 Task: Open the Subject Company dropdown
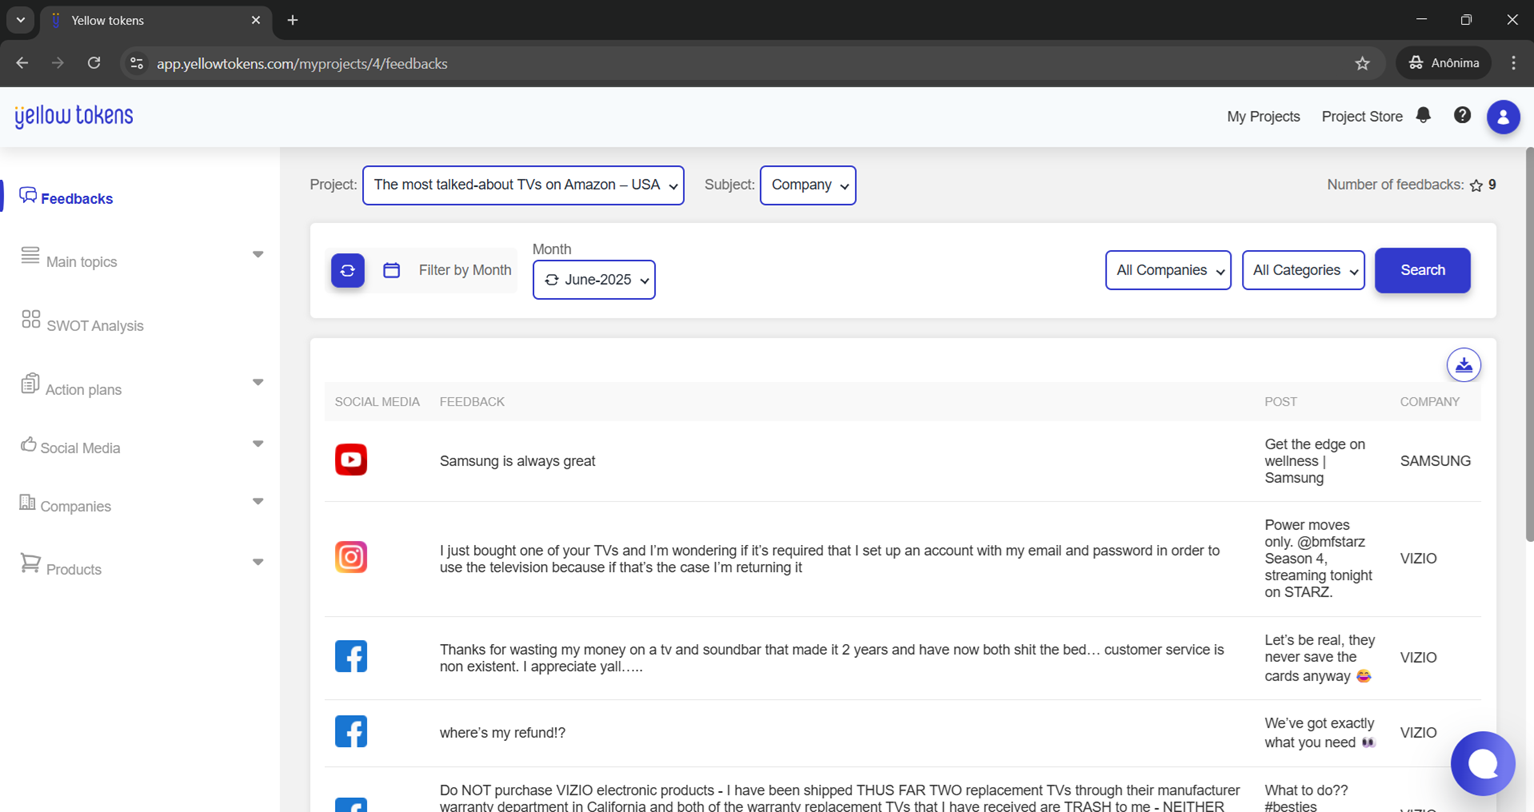807,185
